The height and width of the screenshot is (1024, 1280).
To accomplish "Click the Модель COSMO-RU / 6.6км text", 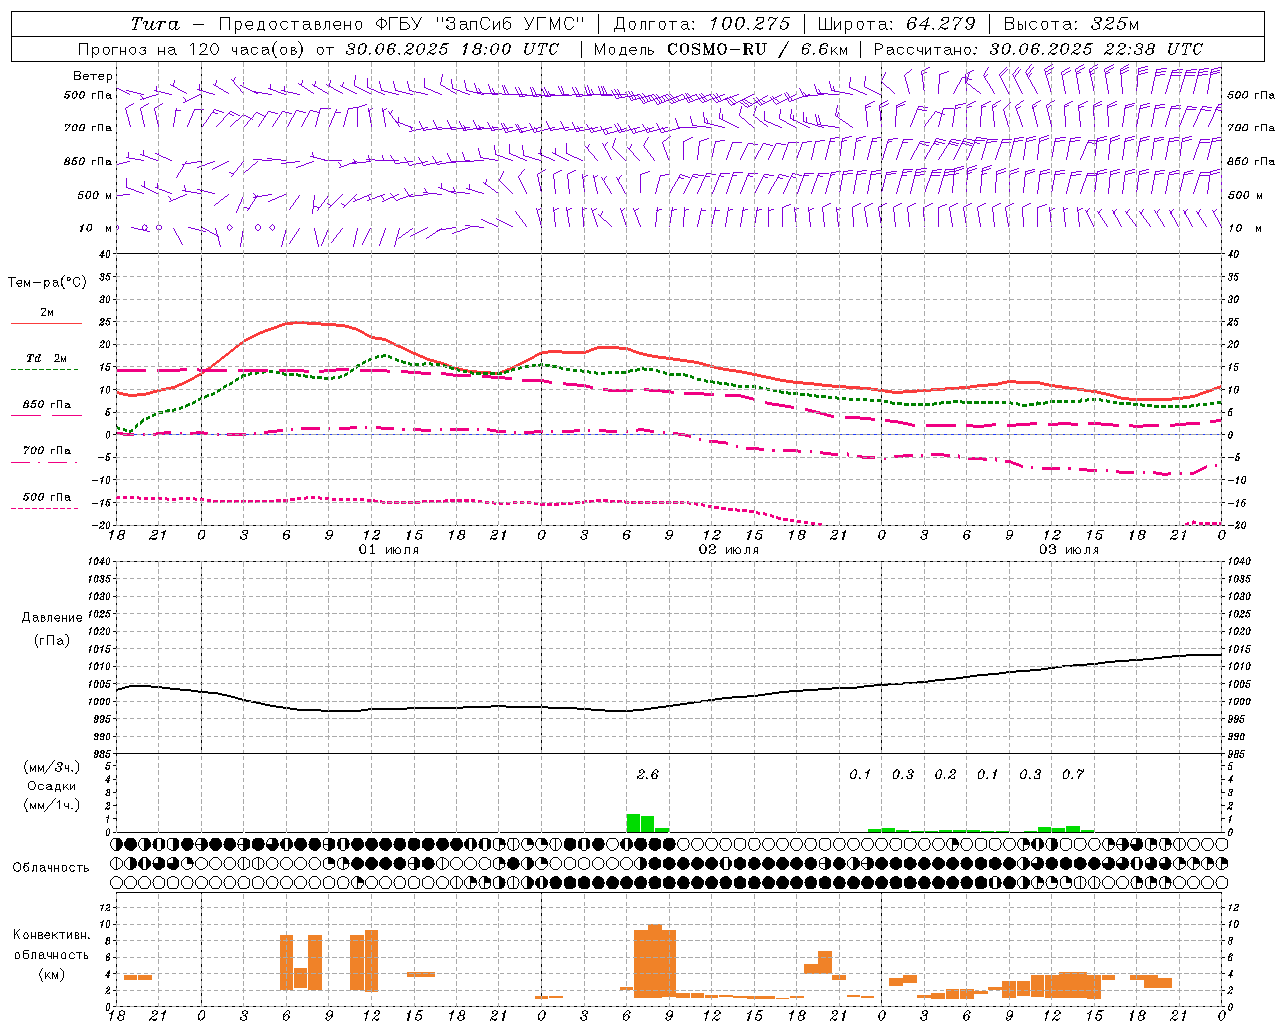I will [x=721, y=49].
